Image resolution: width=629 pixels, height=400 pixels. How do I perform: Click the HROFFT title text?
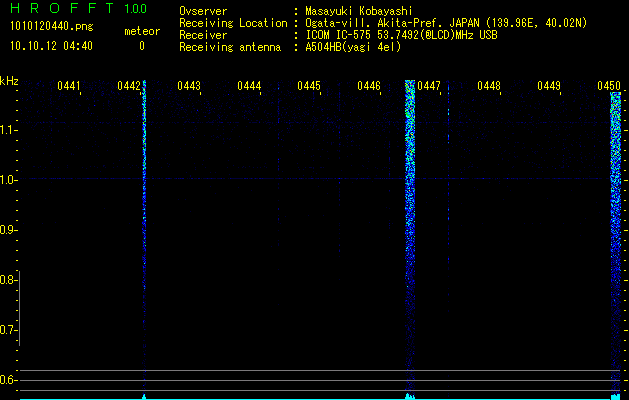click(x=62, y=8)
